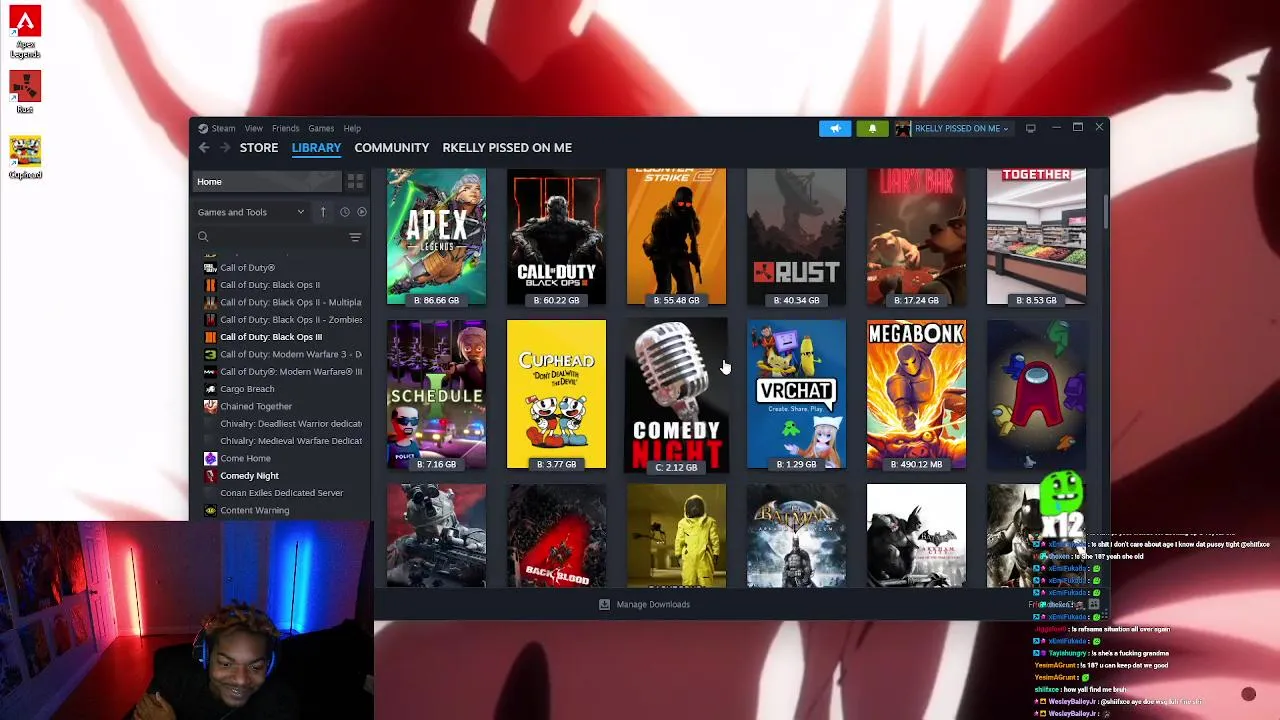Open the Call of Duty Black Ops III cover
Image resolution: width=1280 pixels, height=720 pixels.
click(556, 237)
